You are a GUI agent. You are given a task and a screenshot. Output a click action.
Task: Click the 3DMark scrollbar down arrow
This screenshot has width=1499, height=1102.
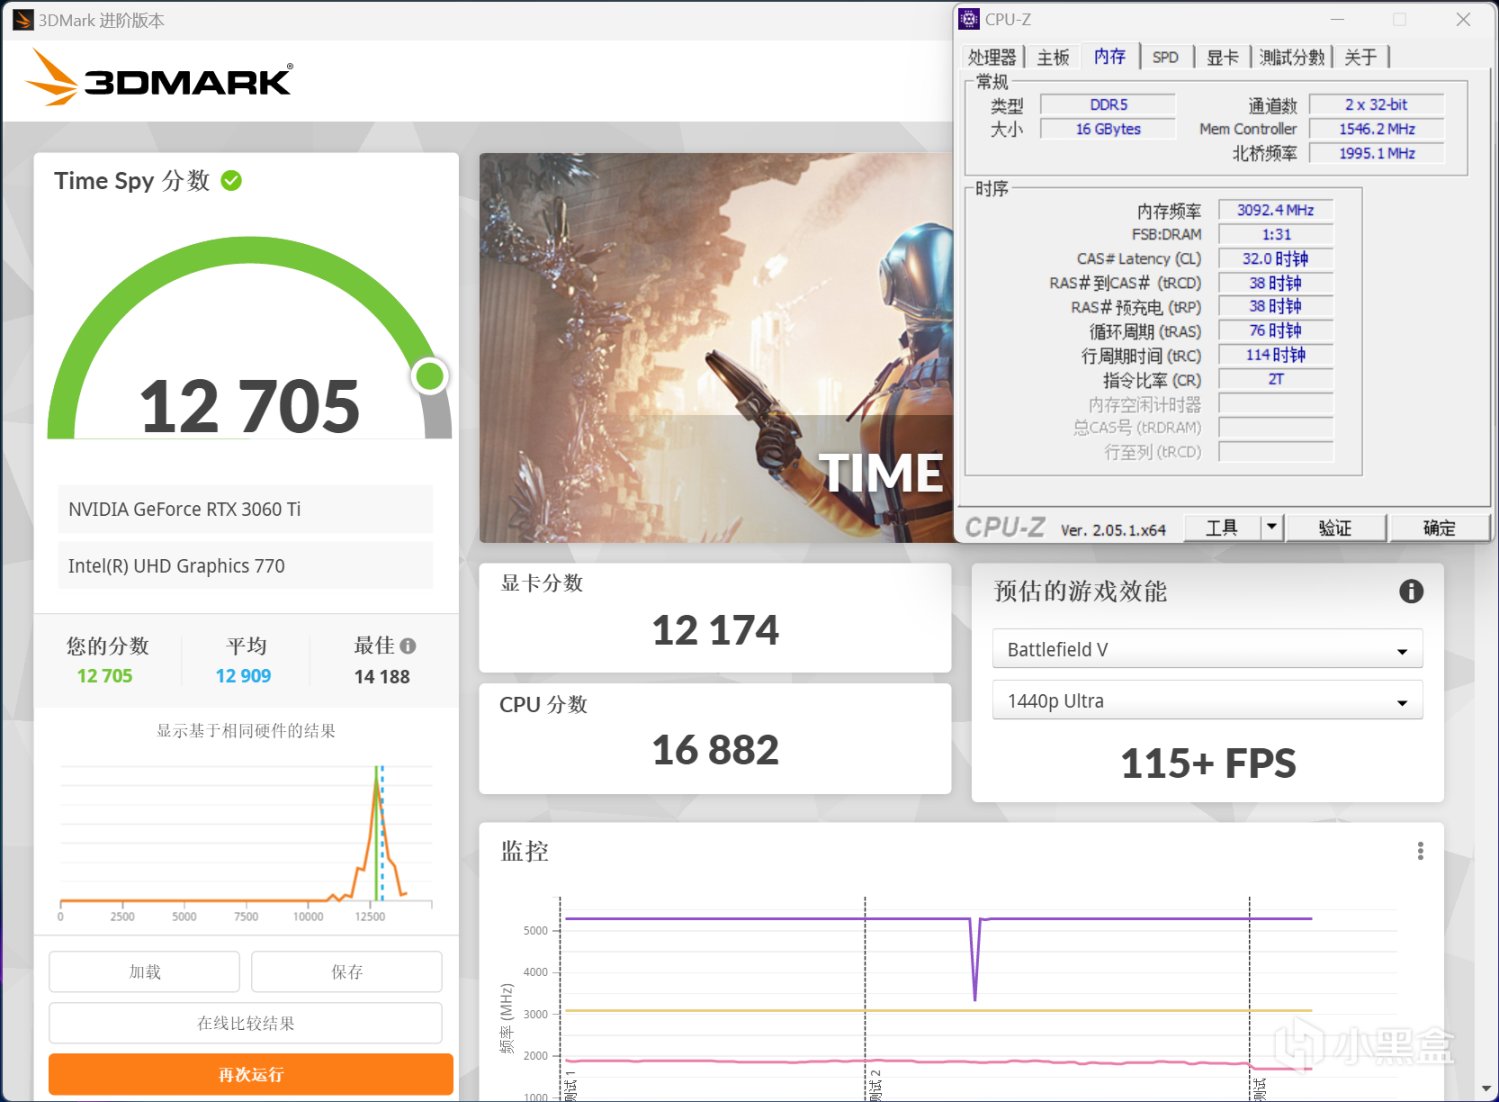tap(1487, 1089)
